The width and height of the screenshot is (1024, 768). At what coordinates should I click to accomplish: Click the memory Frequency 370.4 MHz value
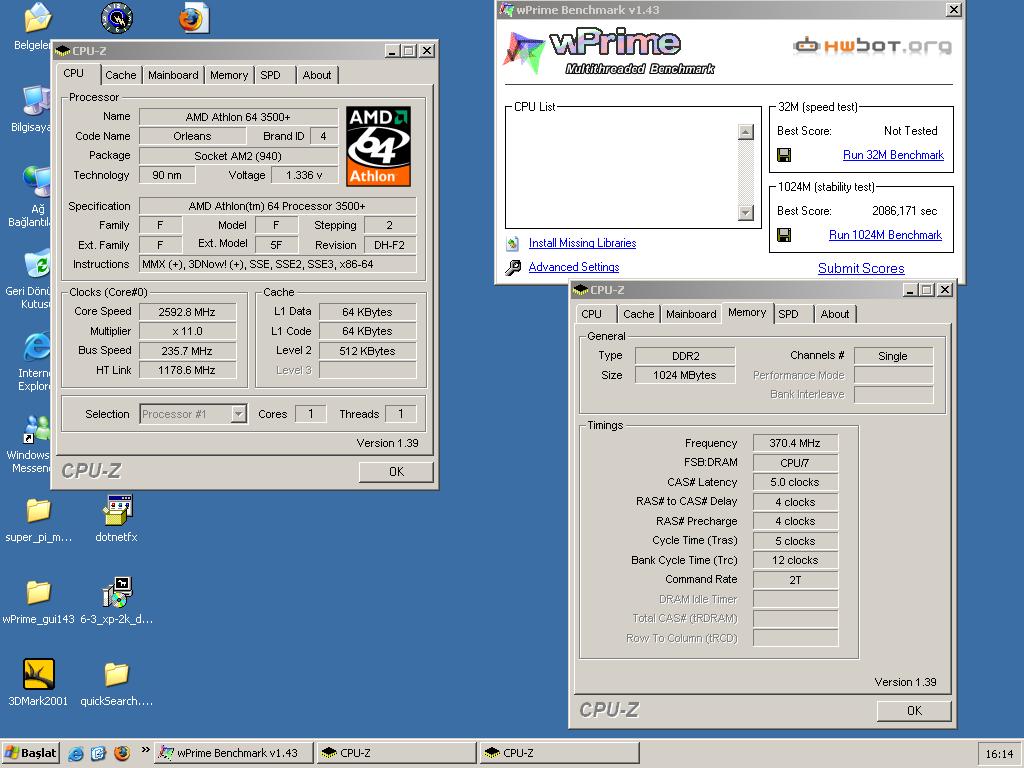pos(795,443)
